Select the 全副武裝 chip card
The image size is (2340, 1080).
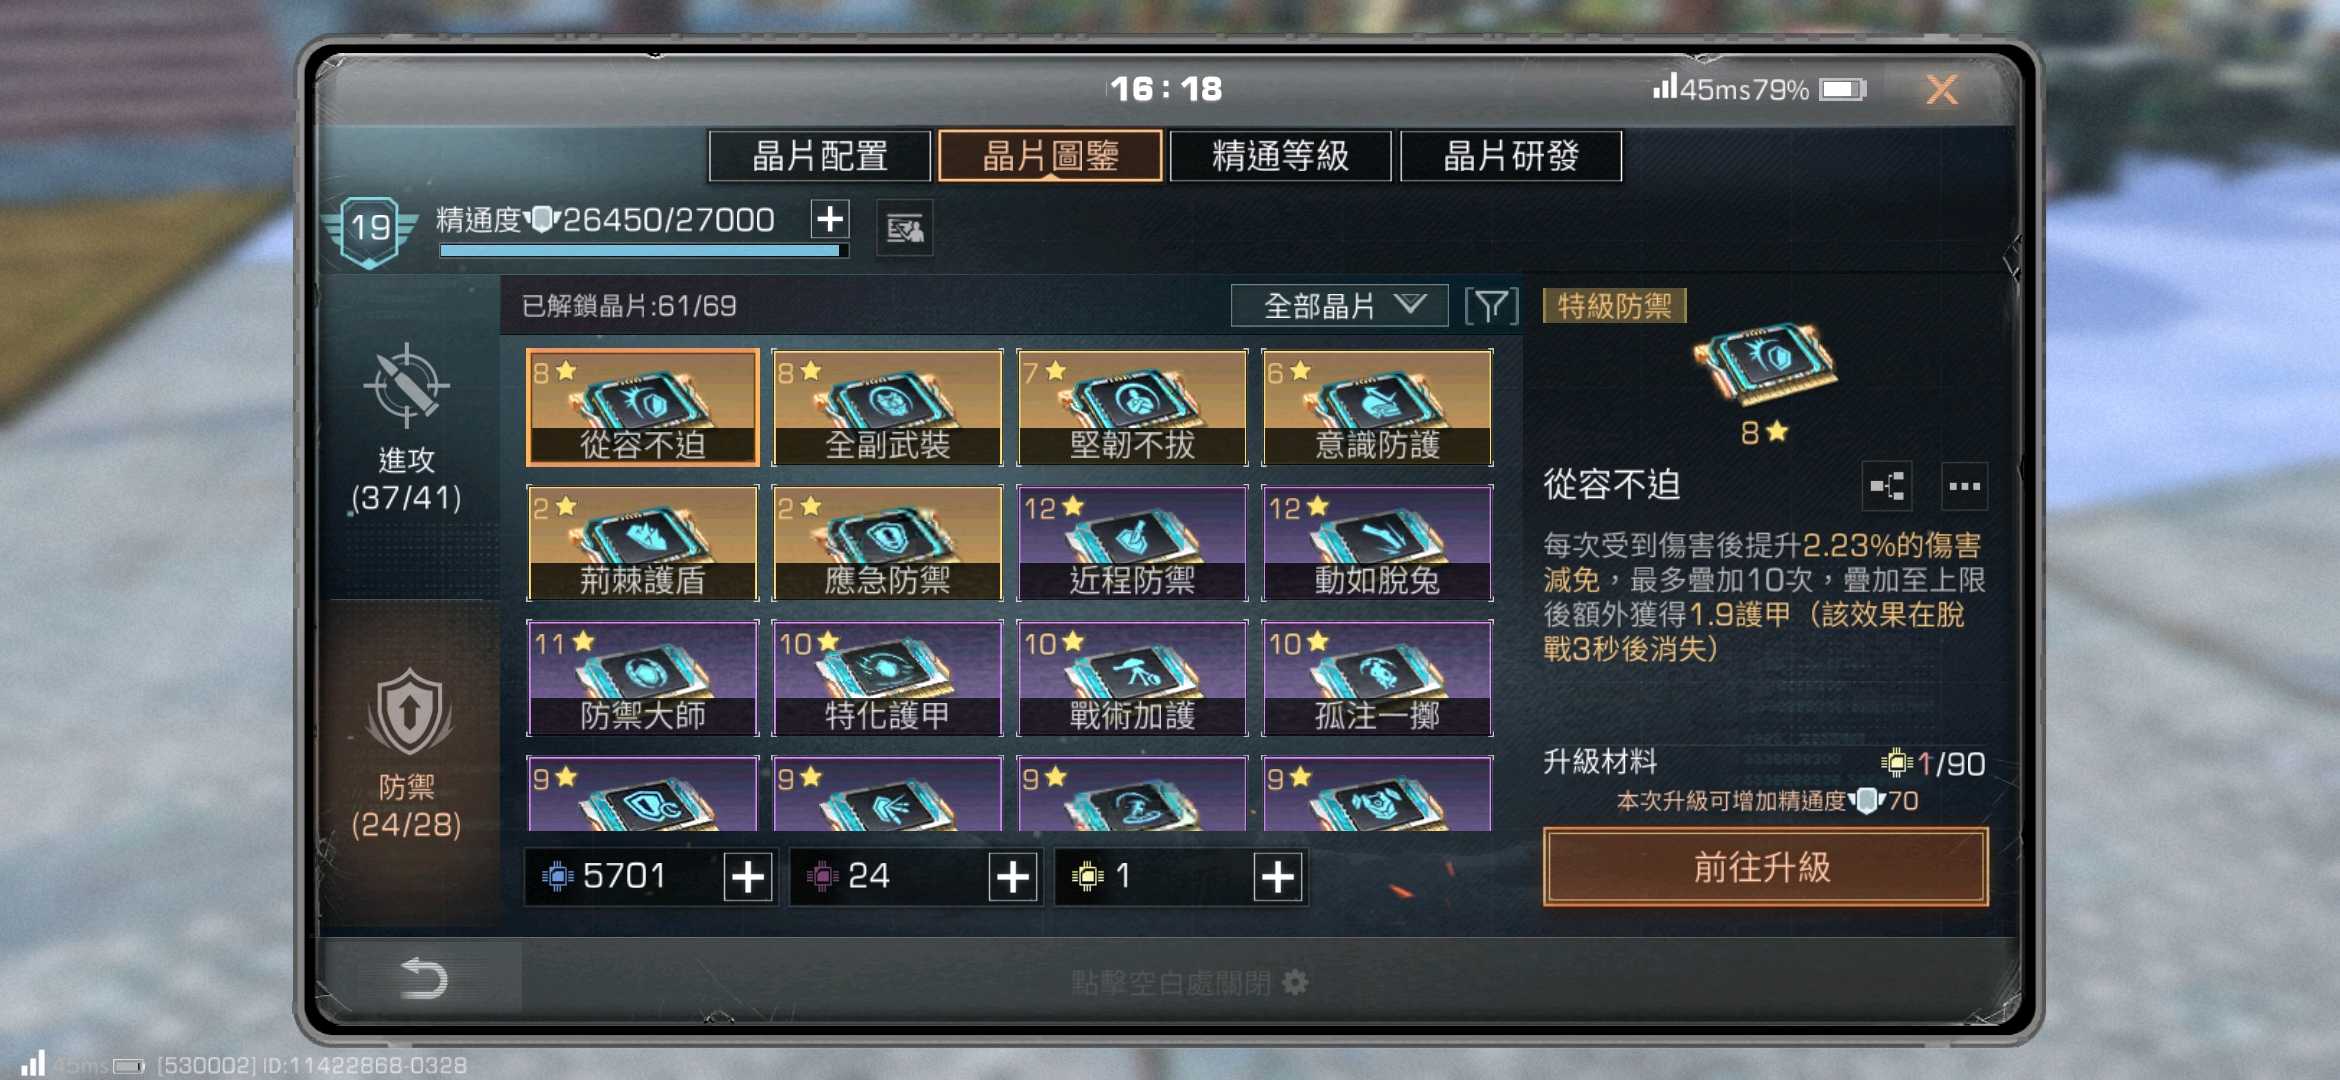coord(887,408)
